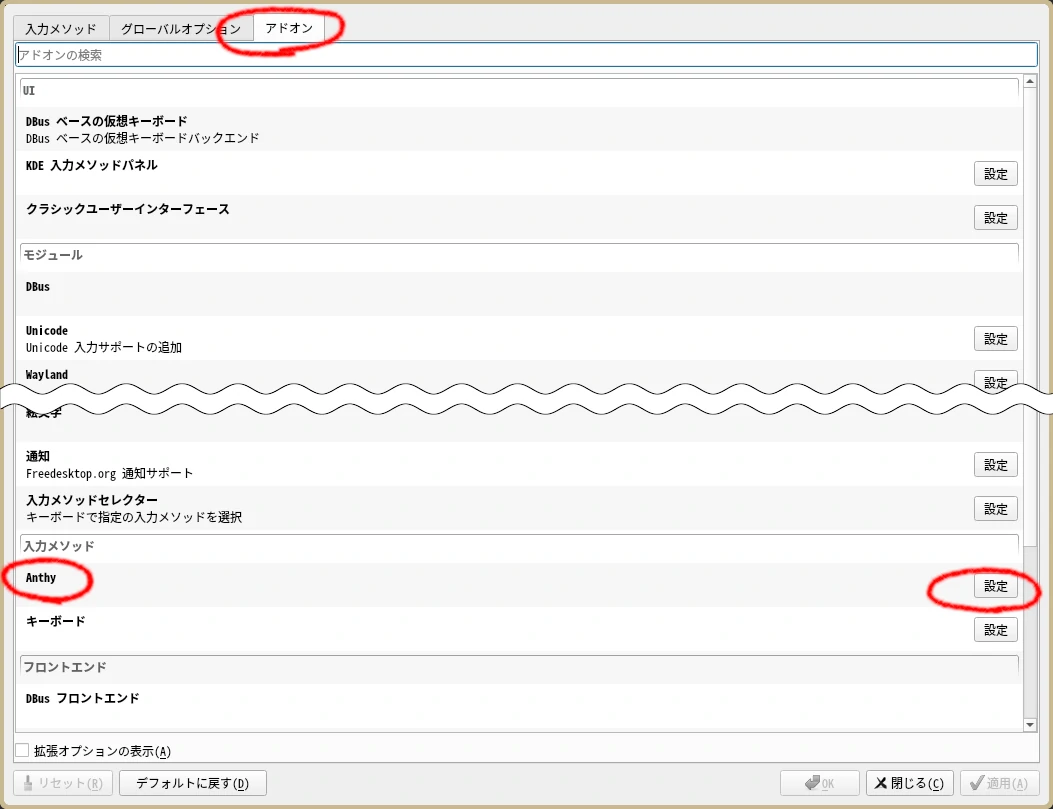This screenshot has height=809, width=1053.
Task: Click the scrollbar down arrow in addon list
Action: coord(1030,723)
